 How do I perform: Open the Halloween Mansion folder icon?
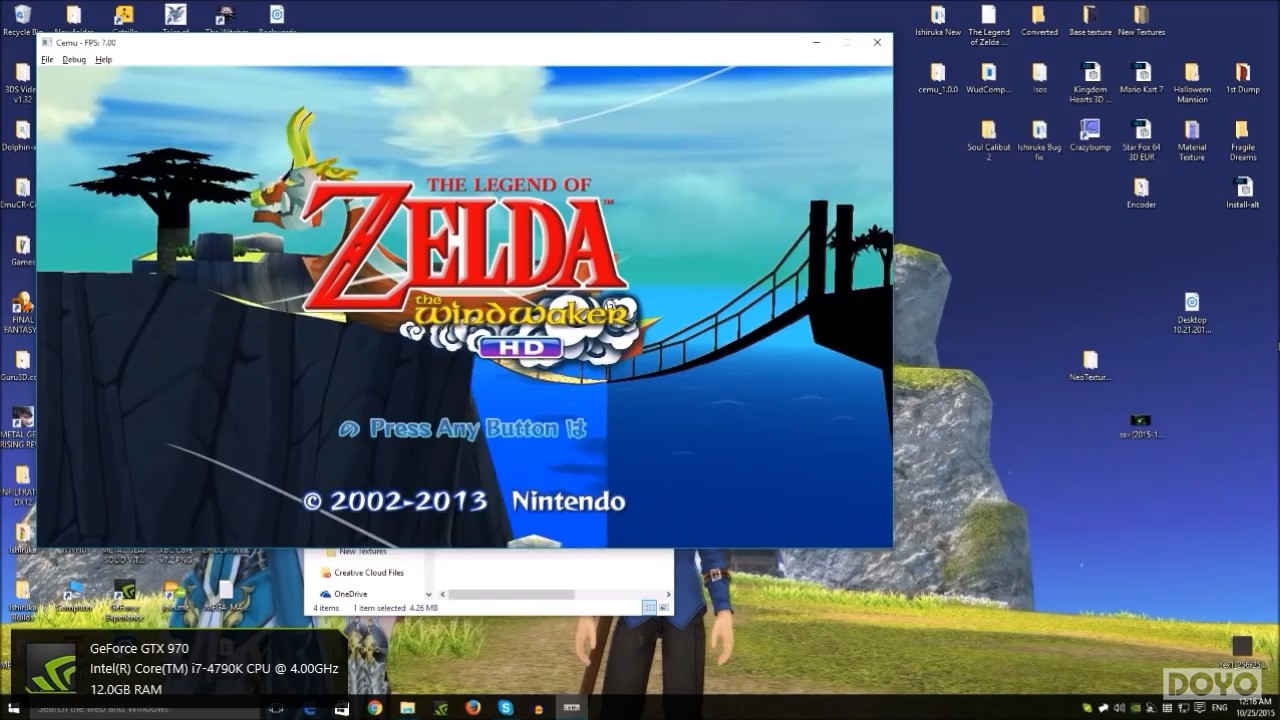[1192, 83]
